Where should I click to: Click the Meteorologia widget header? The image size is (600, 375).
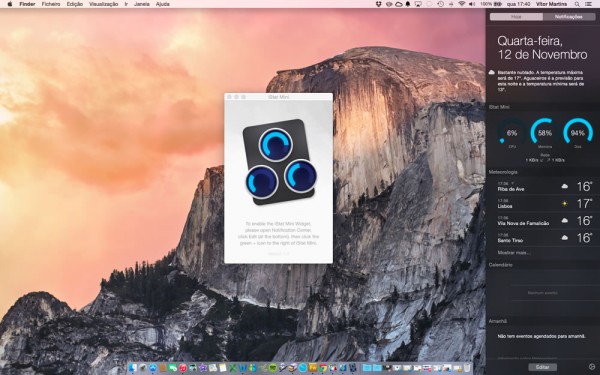(x=503, y=172)
